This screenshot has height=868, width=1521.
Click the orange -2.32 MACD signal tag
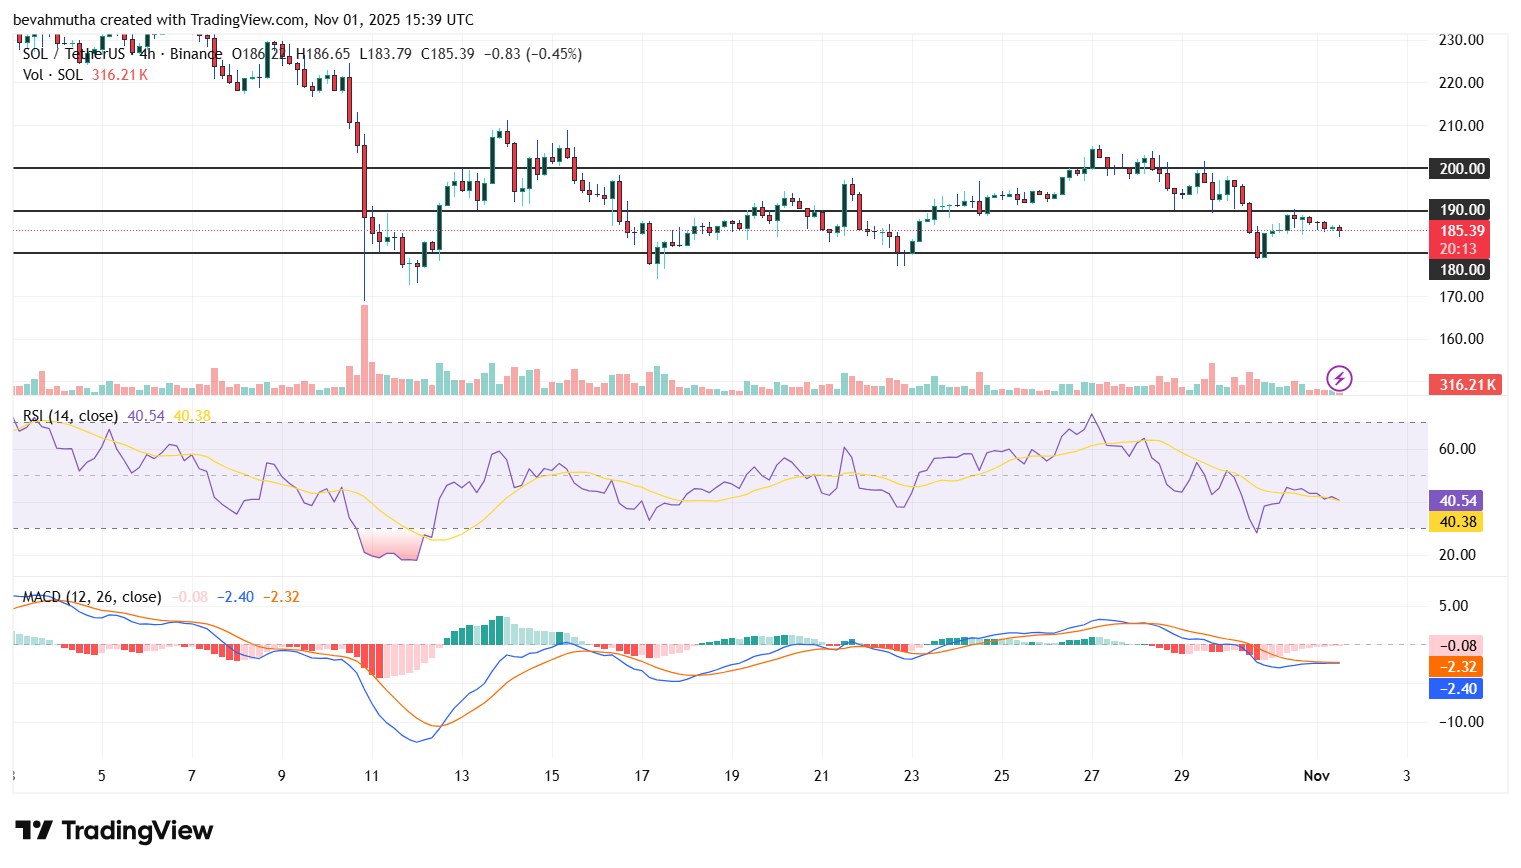pos(1458,666)
